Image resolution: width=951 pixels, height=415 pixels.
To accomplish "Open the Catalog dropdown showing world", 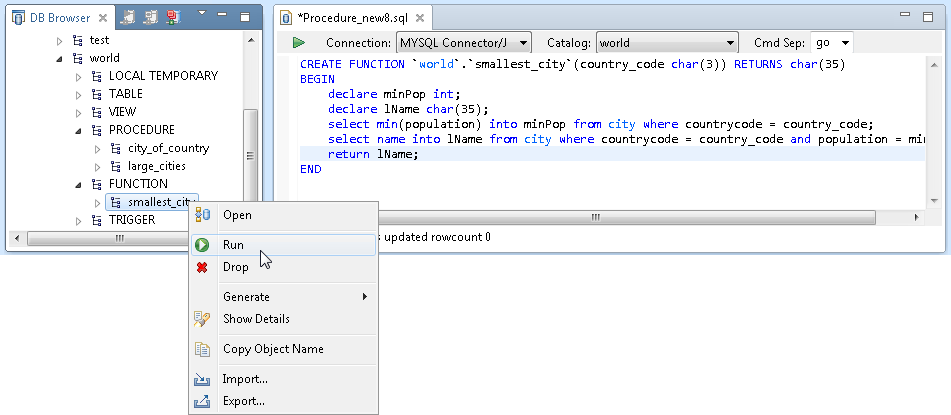I will [666, 43].
